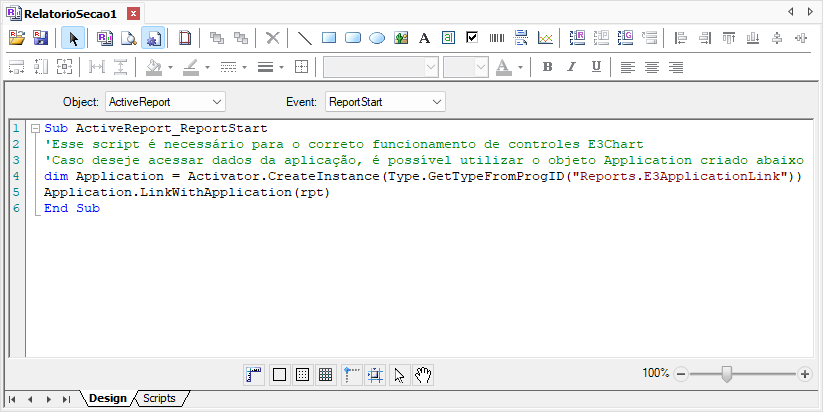Select the ellipse shape tool
This screenshot has width=823, height=412.
pyautogui.click(x=377, y=38)
